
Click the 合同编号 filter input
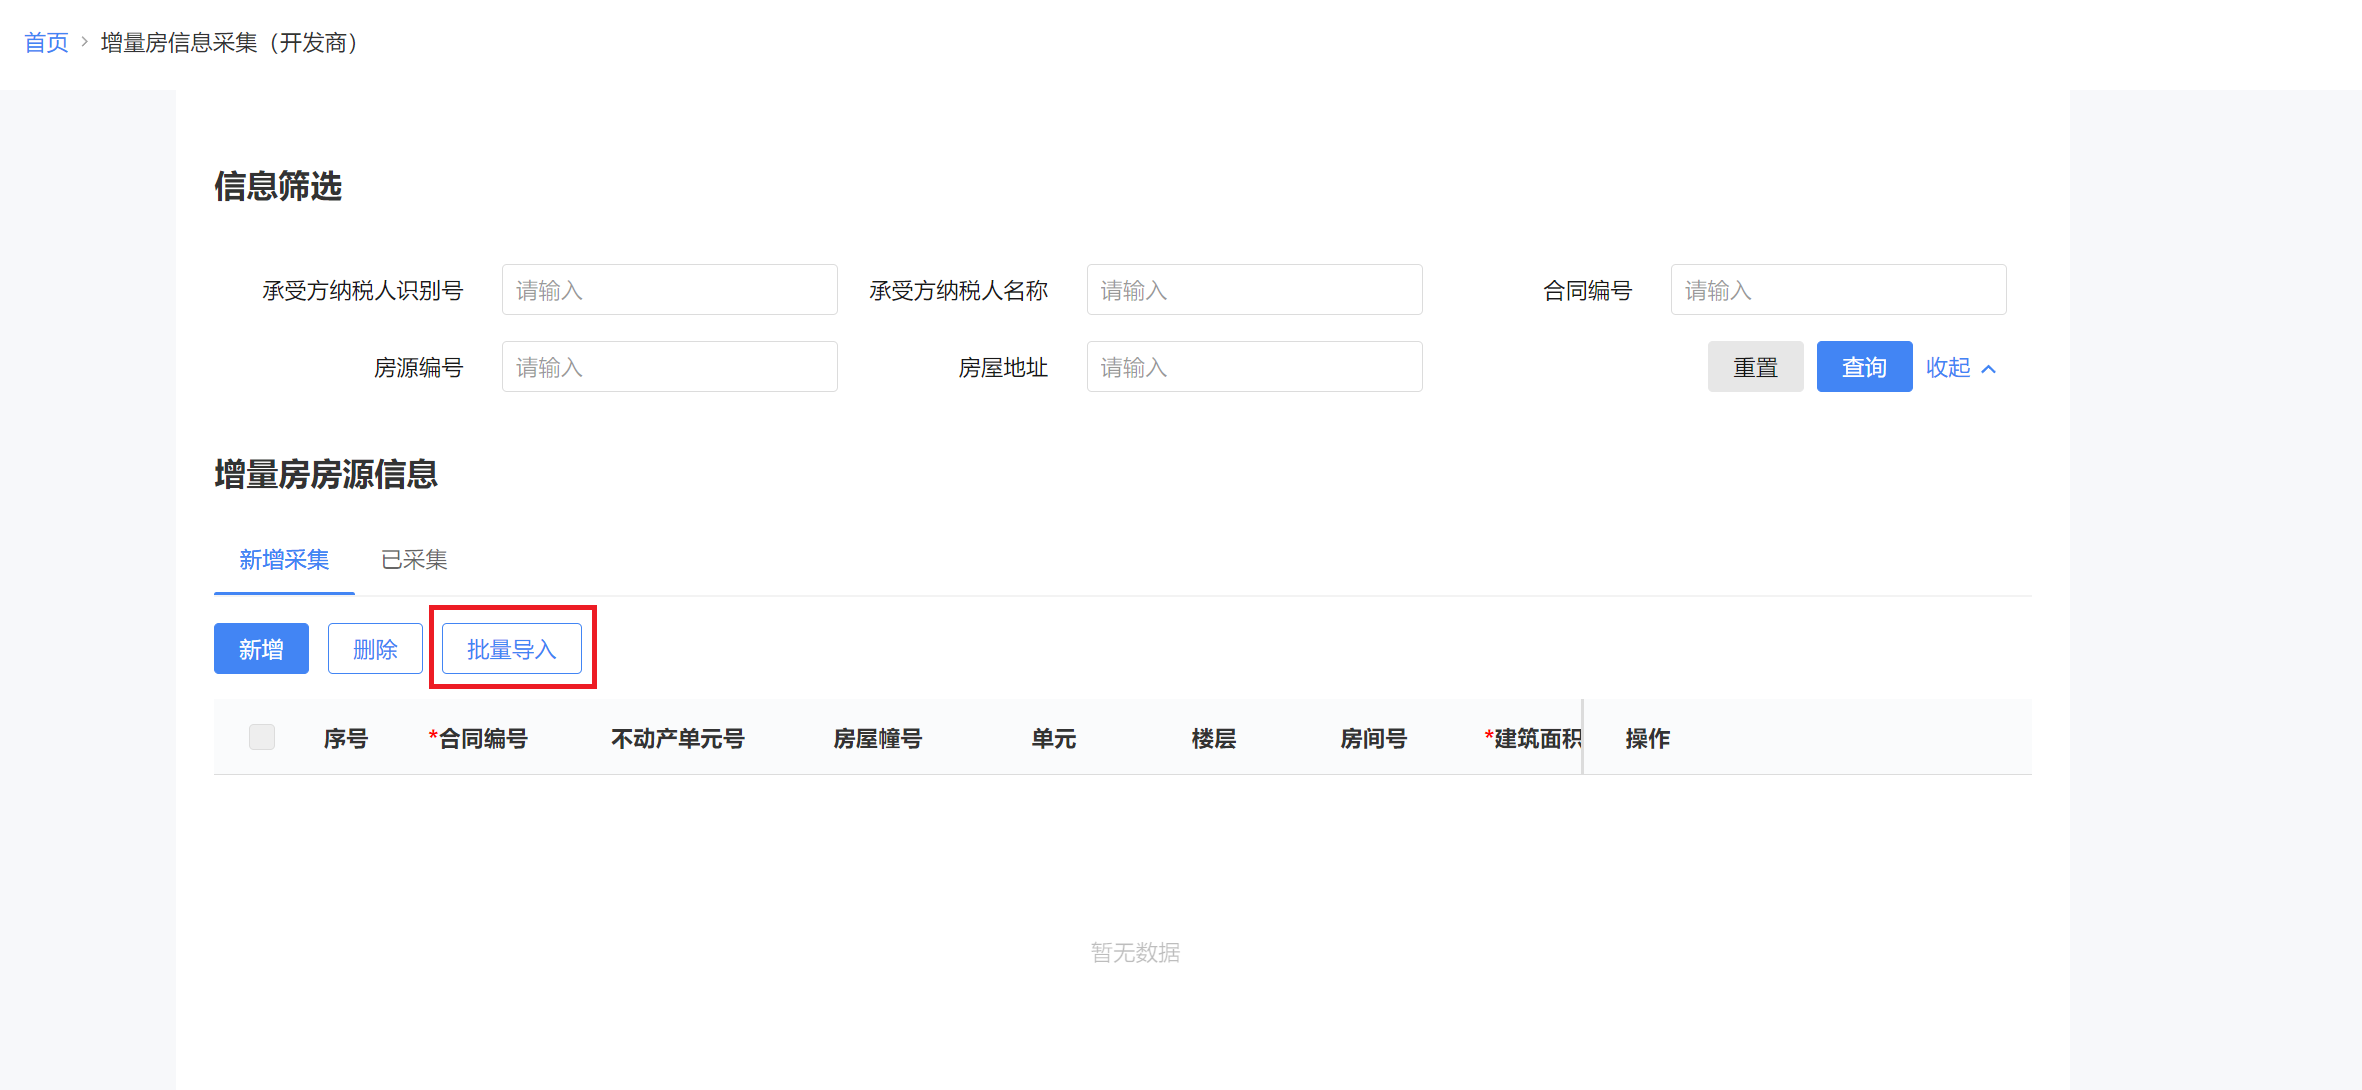[x=1838, y=290]
